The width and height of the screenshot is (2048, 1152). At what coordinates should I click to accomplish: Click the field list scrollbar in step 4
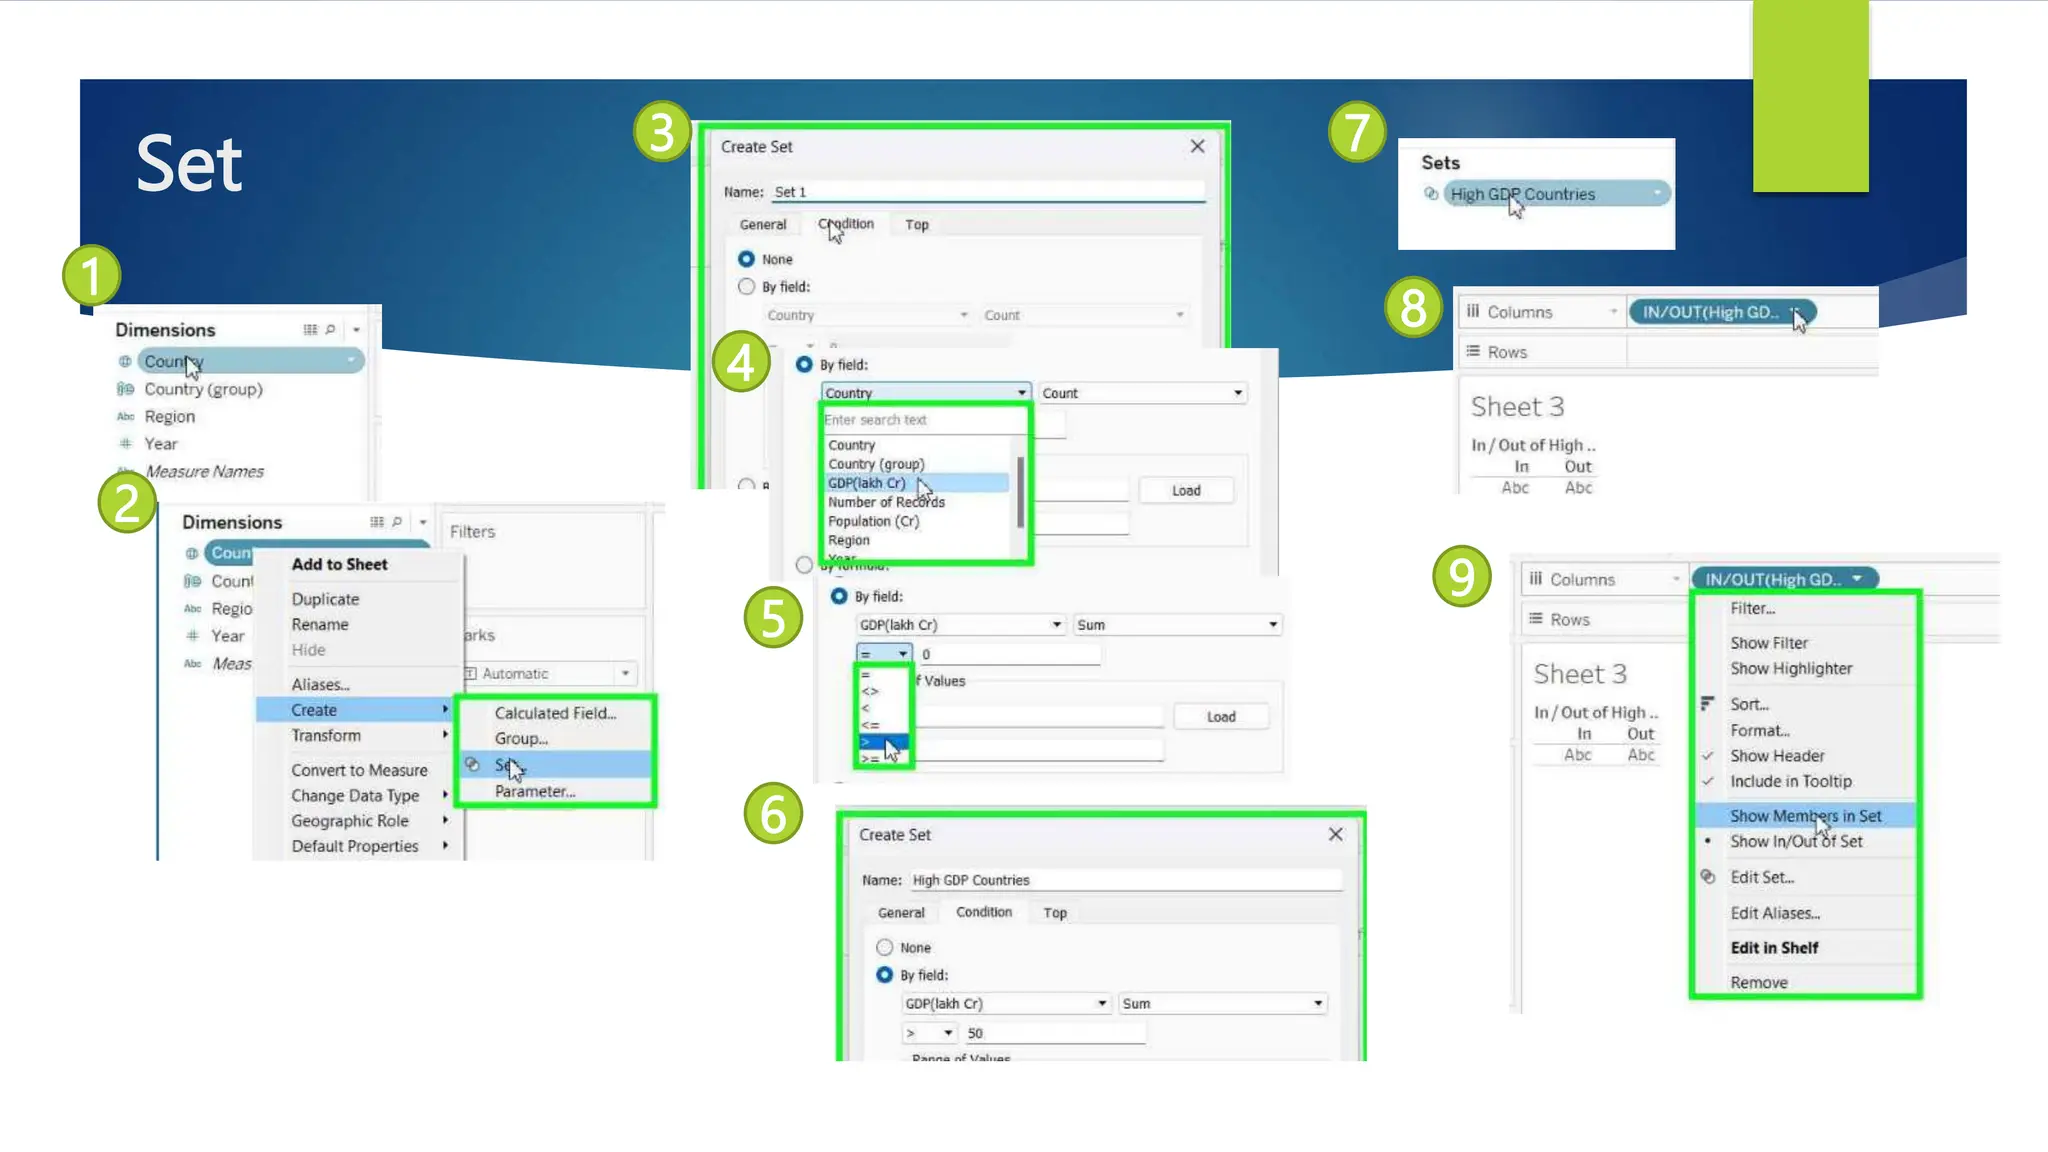click(x=1020, y=491)
